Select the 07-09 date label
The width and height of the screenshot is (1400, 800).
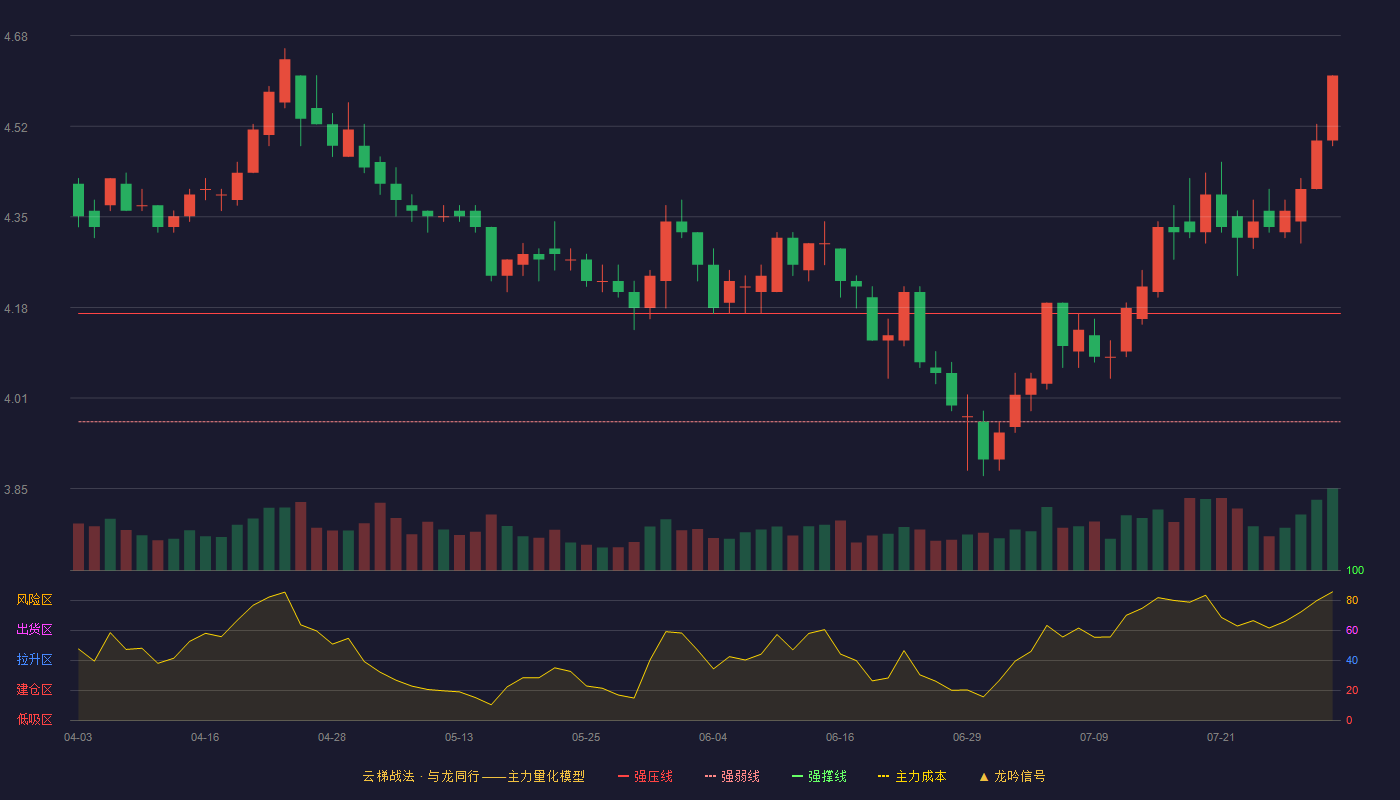(1094, 737)
